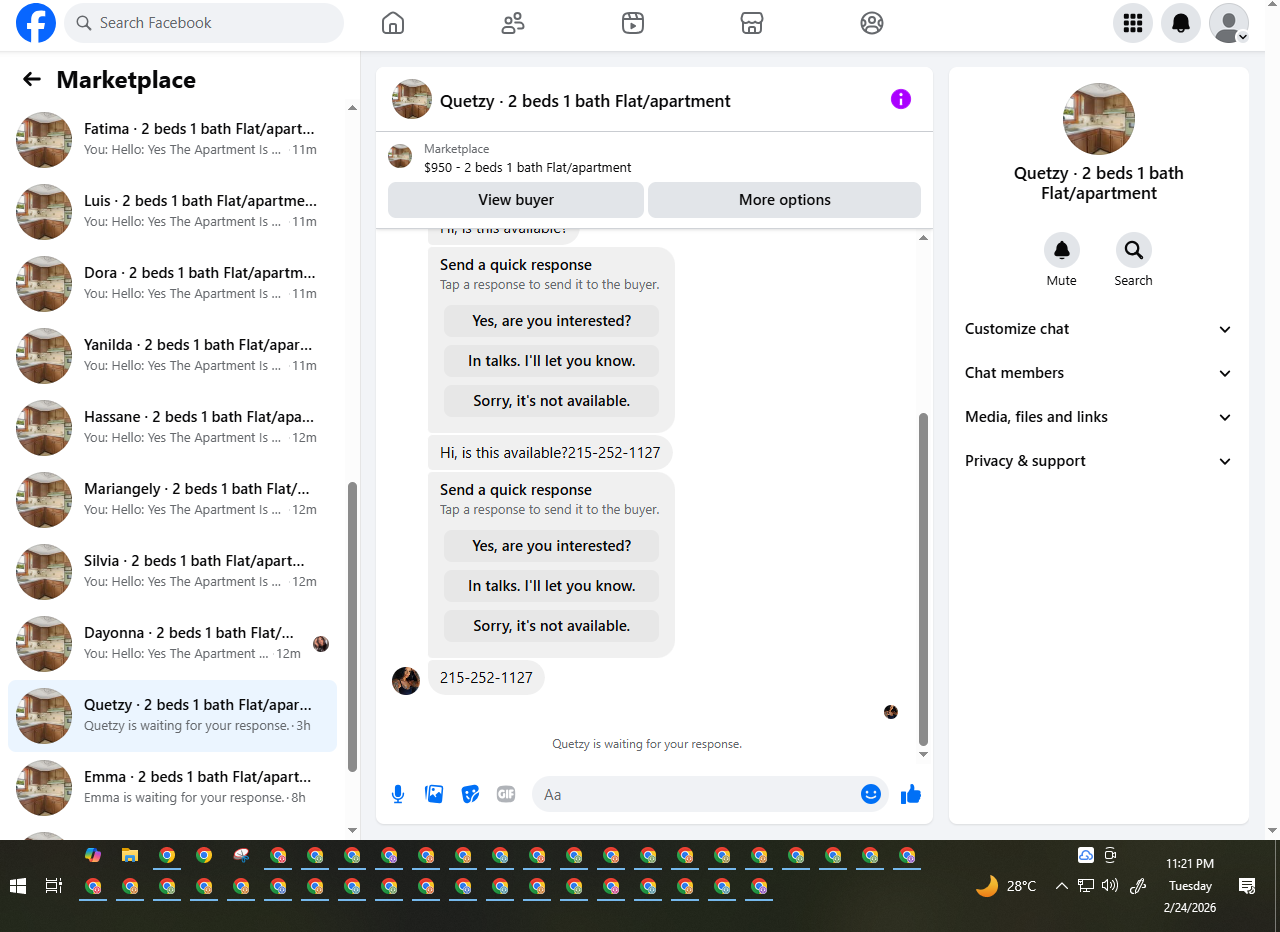The image size is (1280, 932).
Task: Click the View buyer button
Action: [516, 200]
